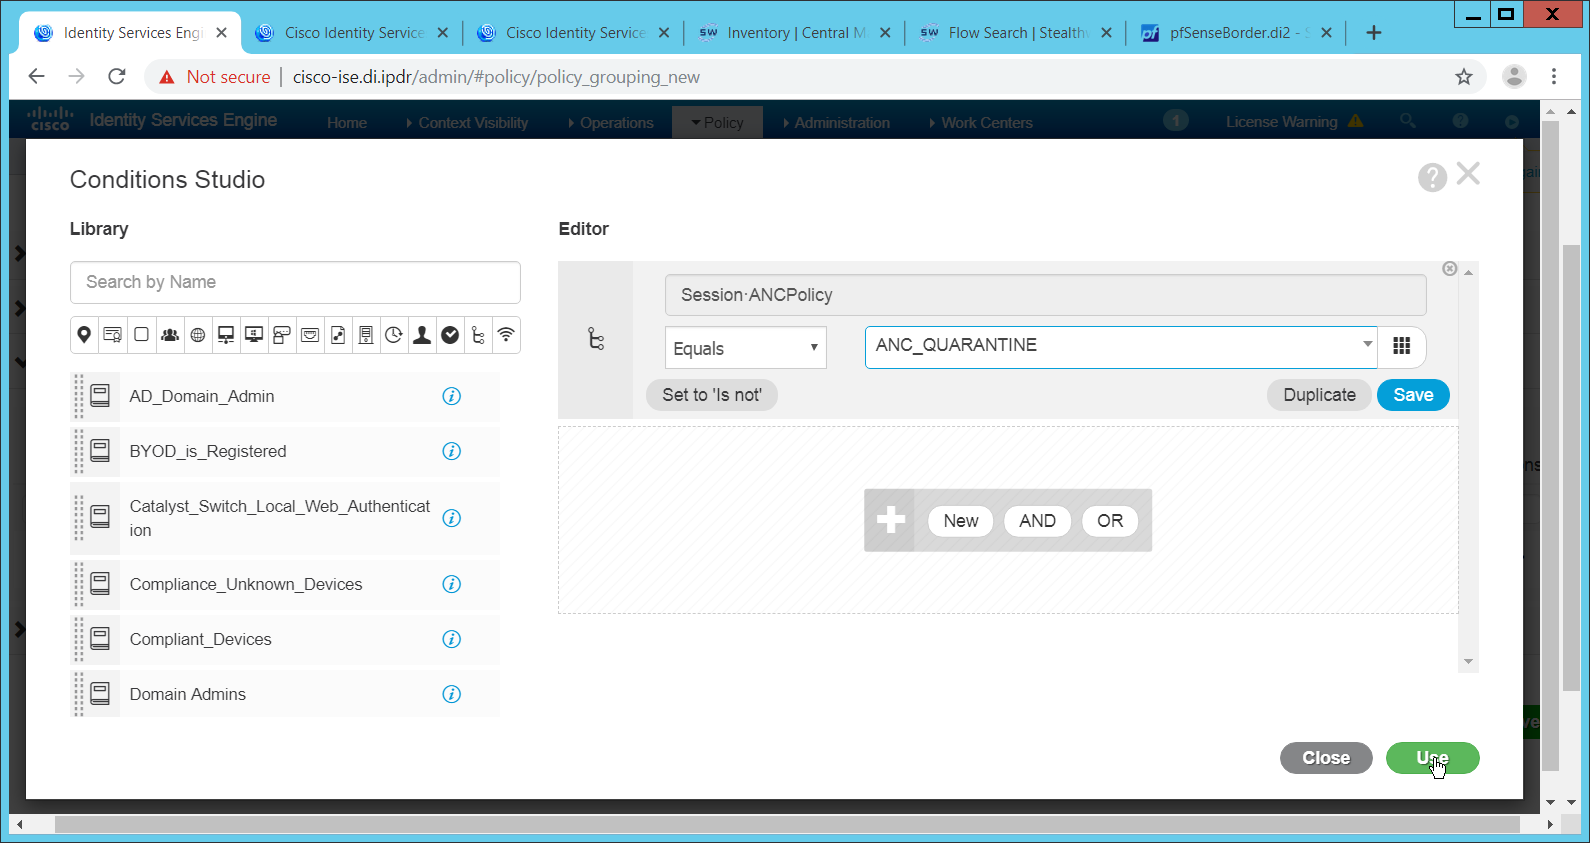The height and width of the screenshot is (843, 1590).
Task: Filter library by wireless signal icon
Action: point(506,335)
